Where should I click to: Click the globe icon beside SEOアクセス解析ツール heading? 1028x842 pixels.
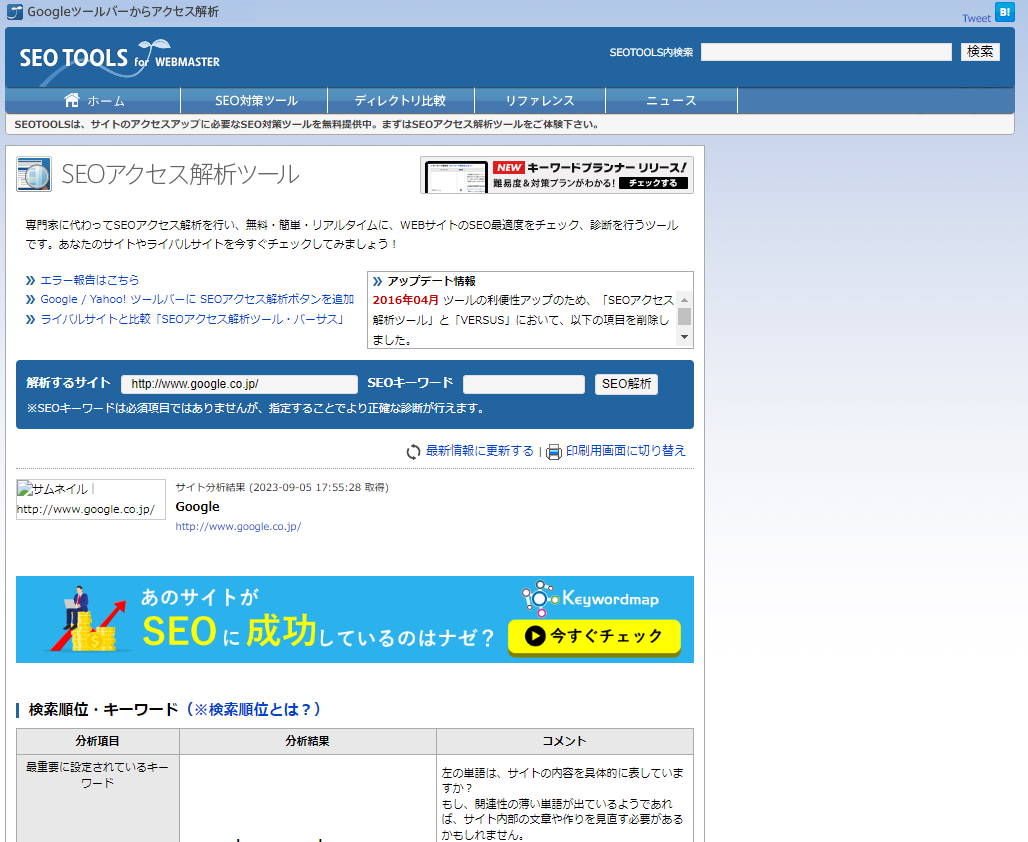(x=32, y=174)
